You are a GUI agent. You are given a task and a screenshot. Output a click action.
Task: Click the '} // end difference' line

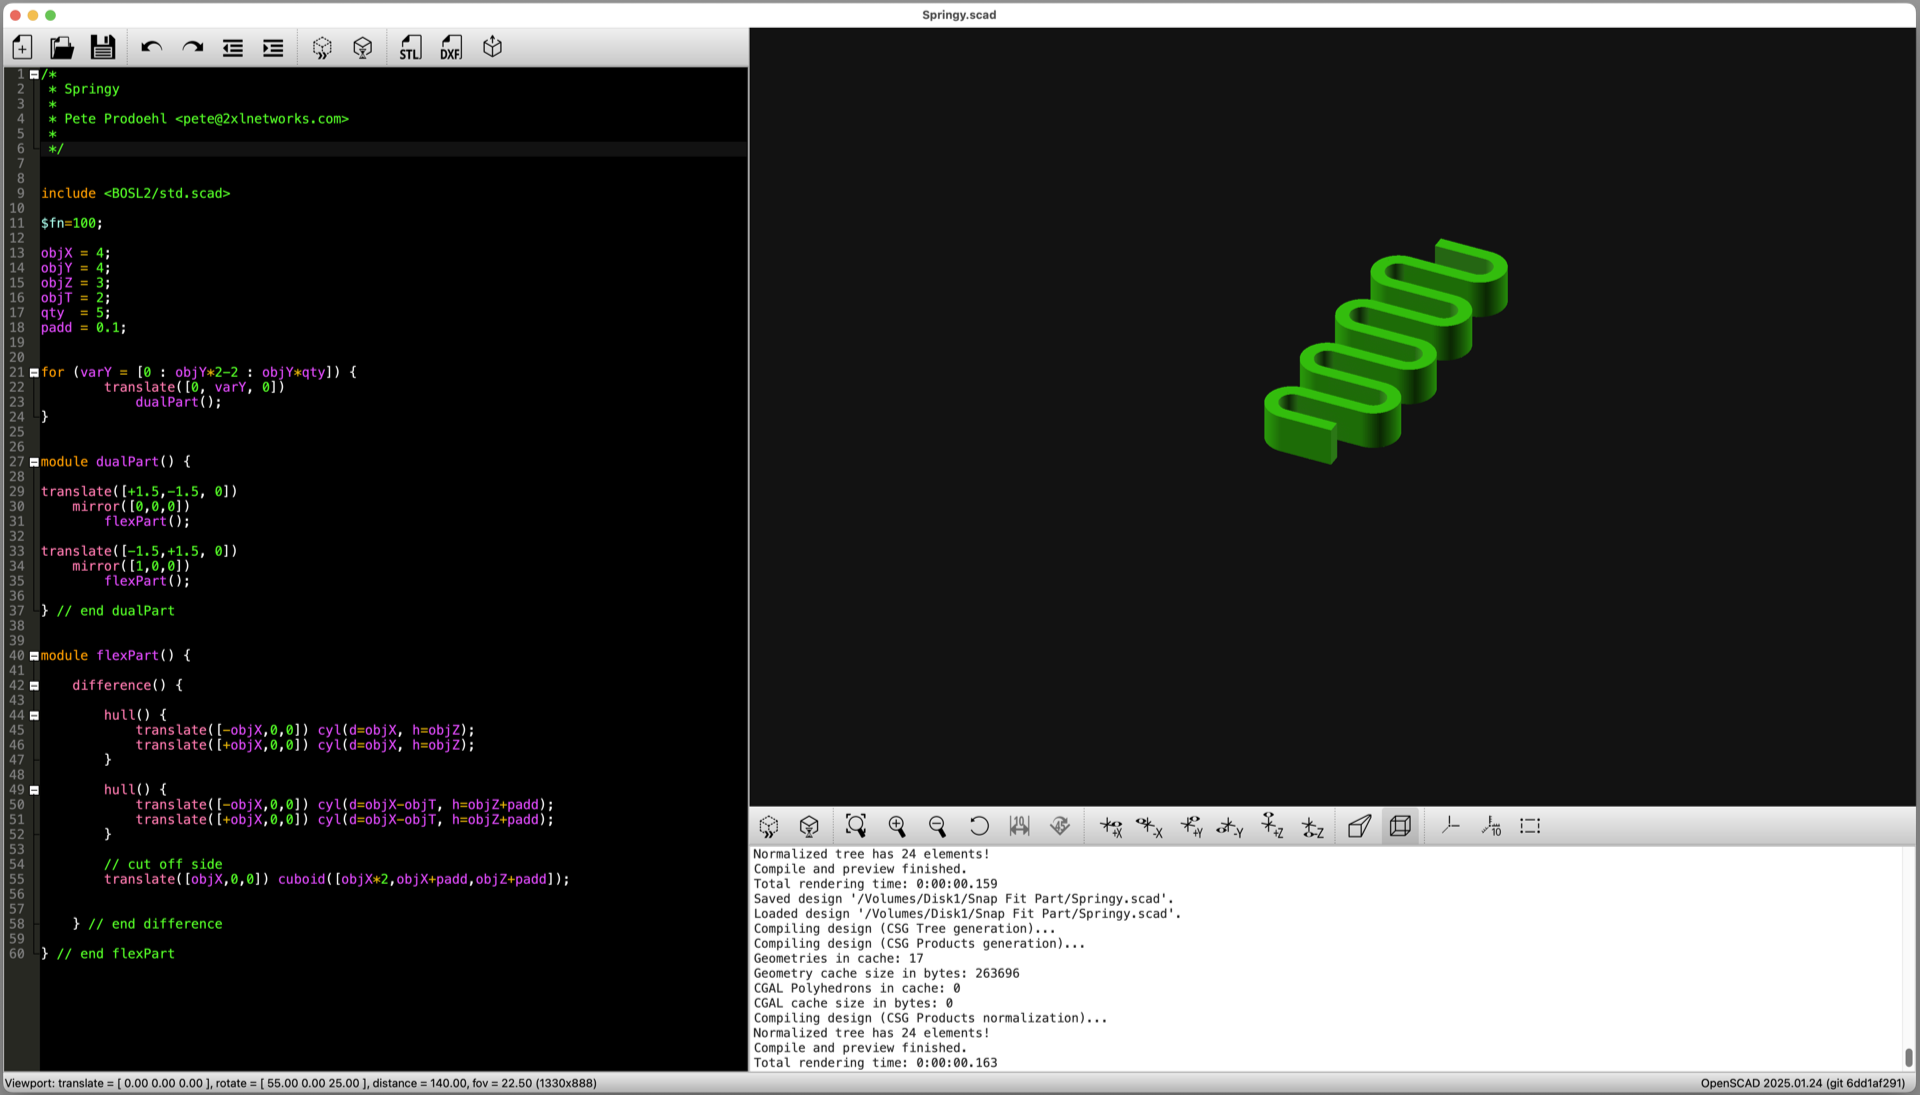[x=148, y=924]
